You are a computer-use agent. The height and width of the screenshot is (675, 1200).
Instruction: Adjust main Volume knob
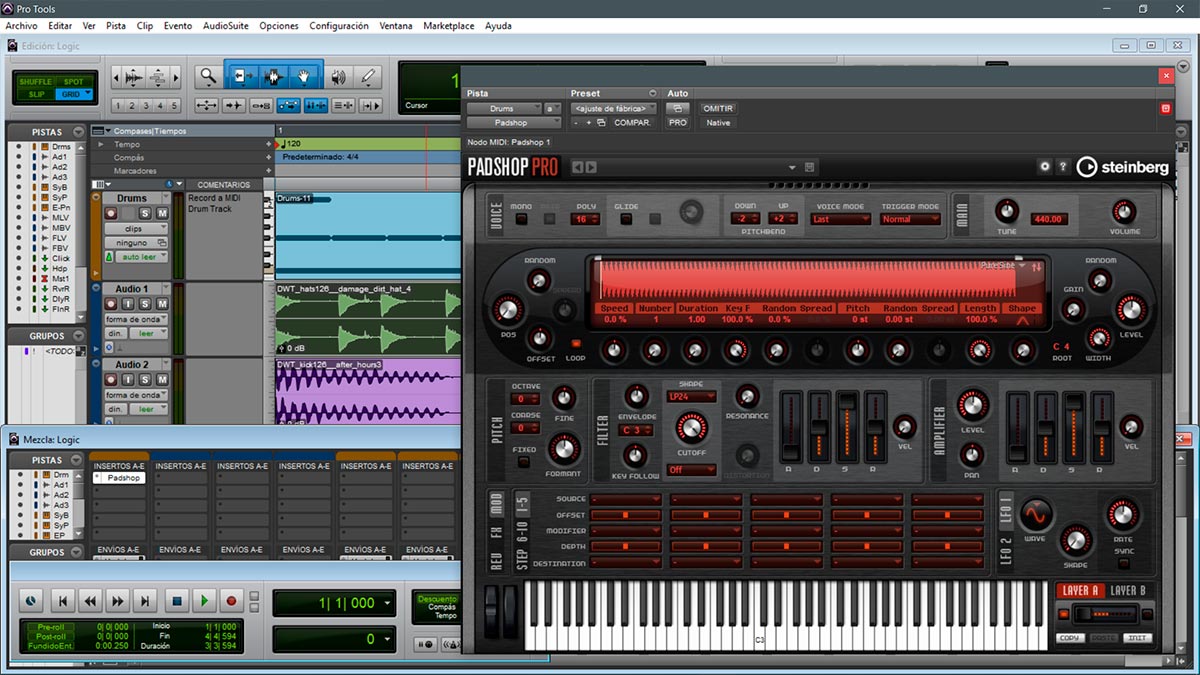click(1123, 212)
